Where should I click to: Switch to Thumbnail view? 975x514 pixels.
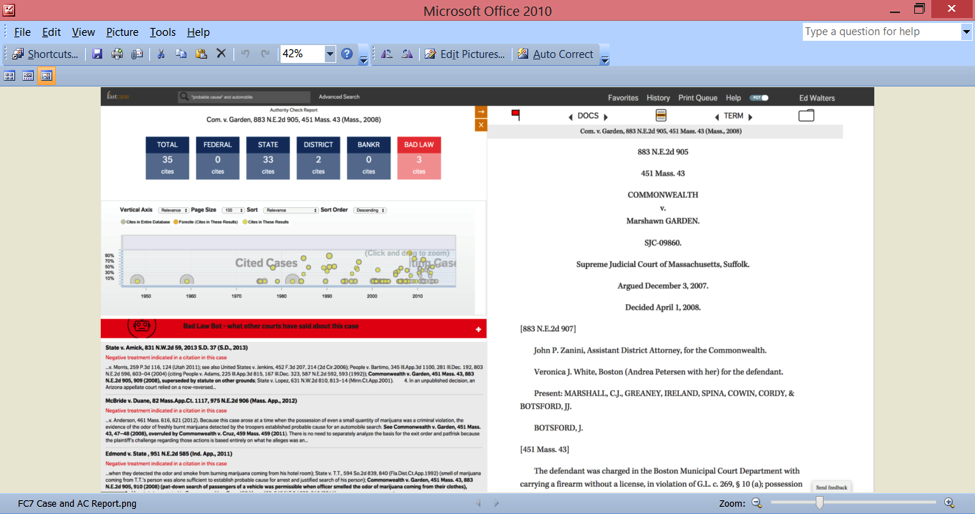(x=9, y=76)
